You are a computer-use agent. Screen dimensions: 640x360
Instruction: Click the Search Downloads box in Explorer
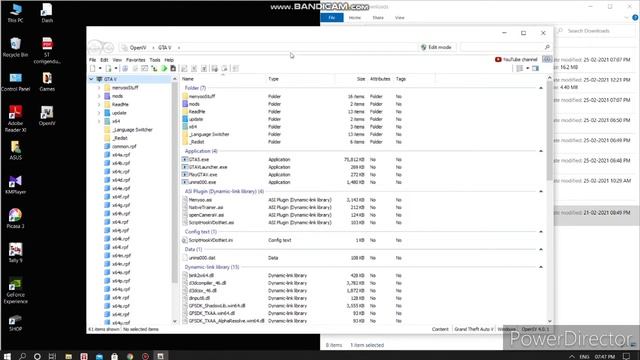pos(594,31)
